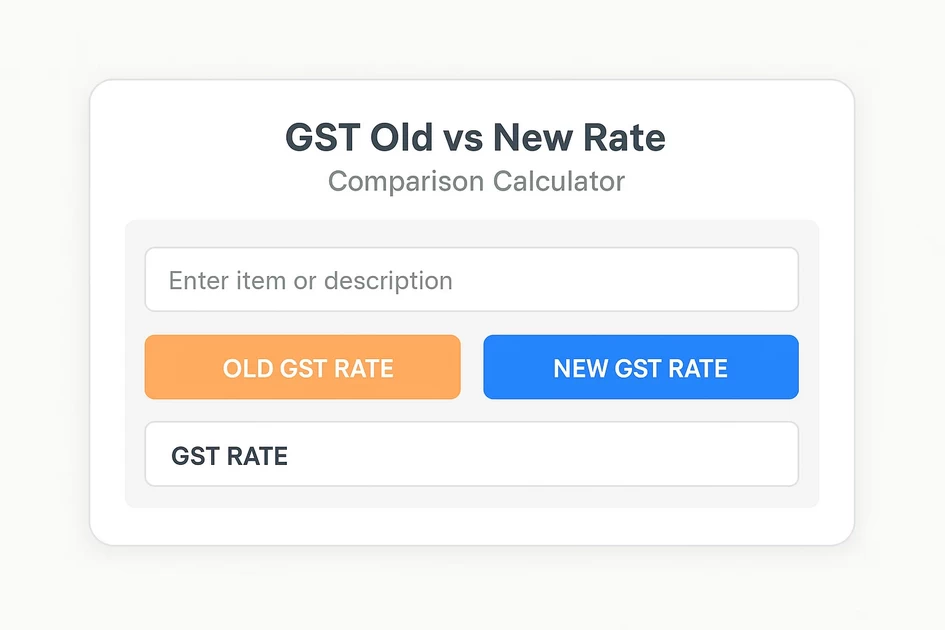Click the calculator card background panel
Image resolution: width=945 pixels, height=630 pixels.
(x=472, y=525)
